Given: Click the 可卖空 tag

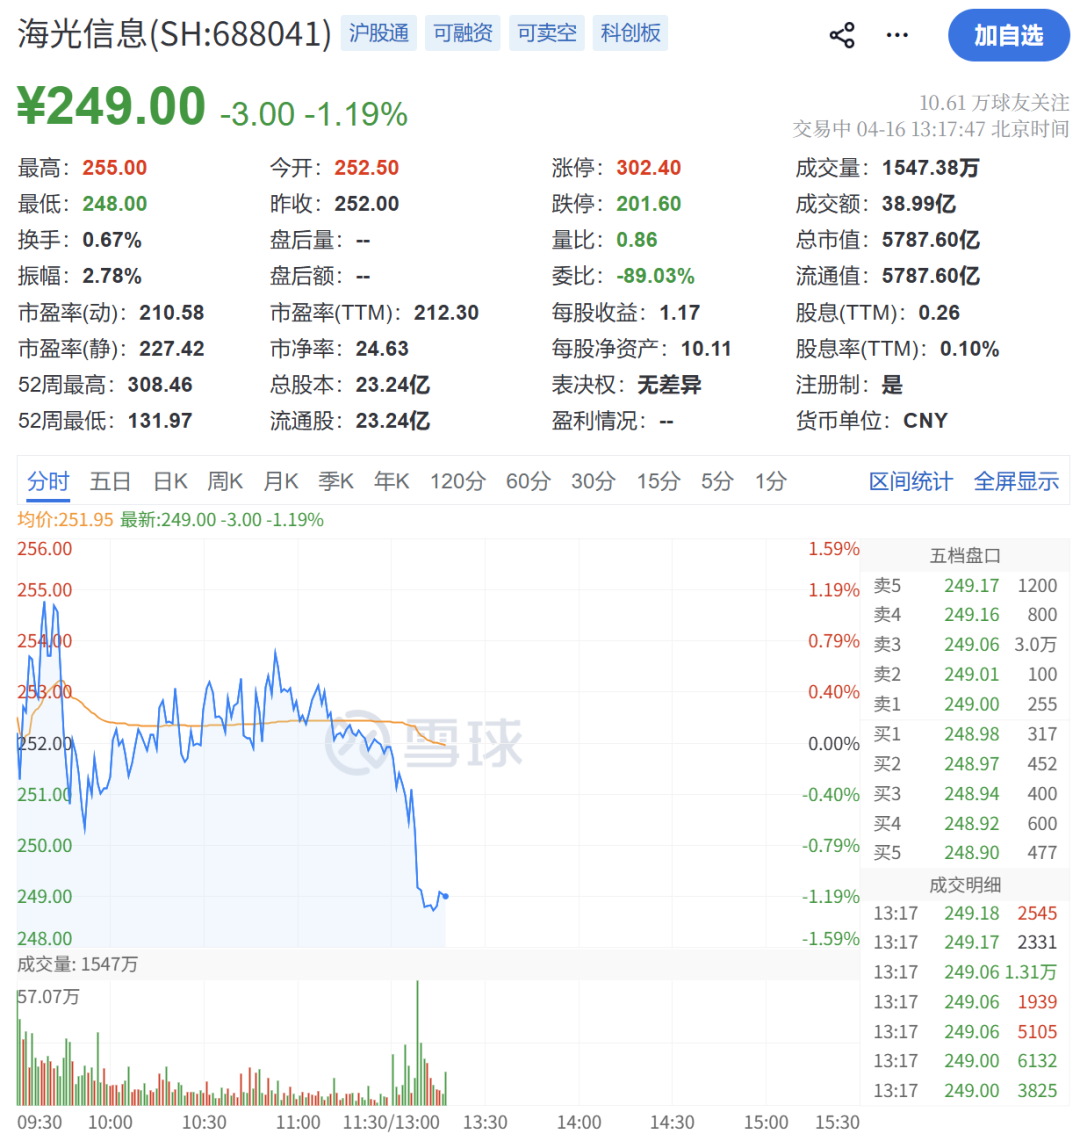Looking at the screenshot, I should (546, 33).
